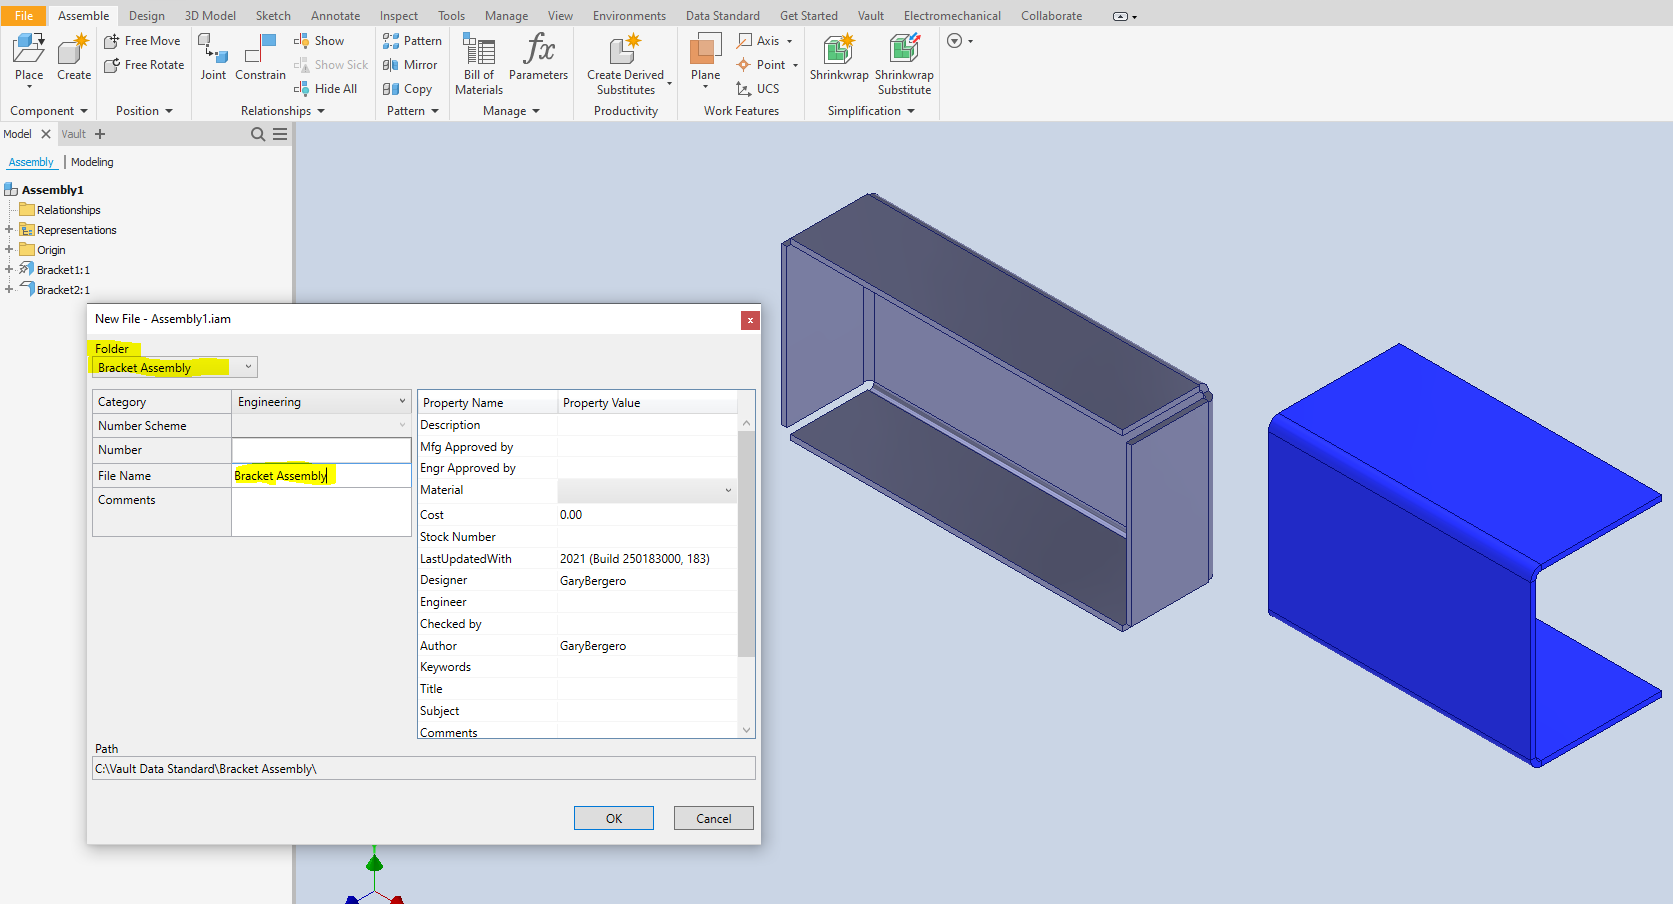Click the Copy component tool
This screenshot has width=1673, height=904.
[x=407, y=89]
